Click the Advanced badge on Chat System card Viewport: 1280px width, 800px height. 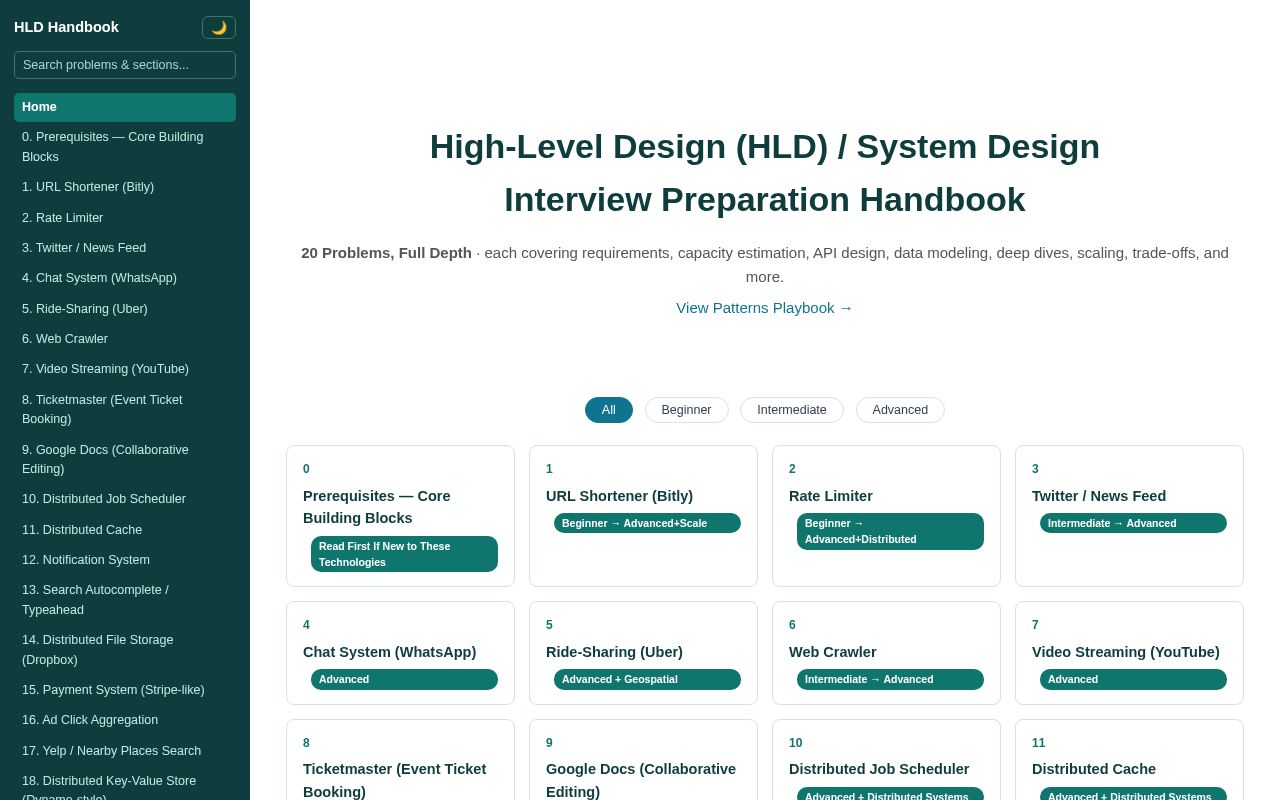[404, 679]
